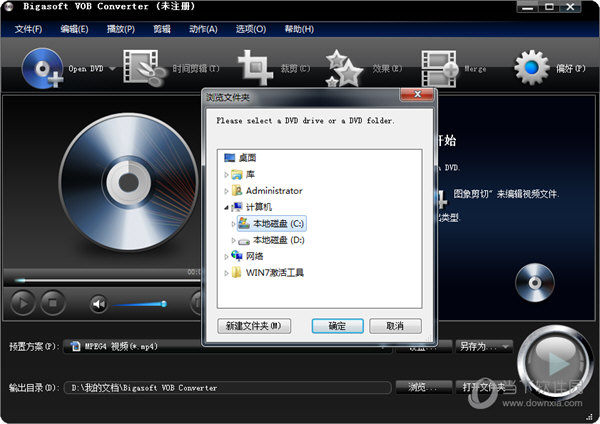This screenshot has width=600, height=424.
Task: Select 桌面 in the folder tree
Action: 247,158
